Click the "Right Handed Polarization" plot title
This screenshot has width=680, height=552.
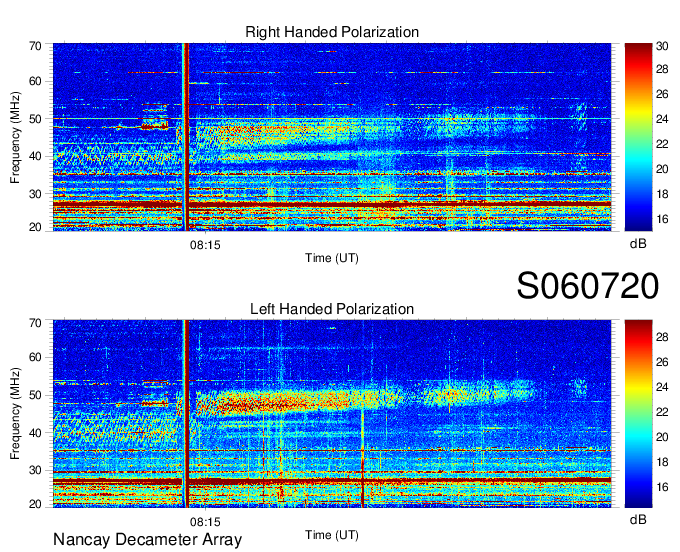point(332,32)
